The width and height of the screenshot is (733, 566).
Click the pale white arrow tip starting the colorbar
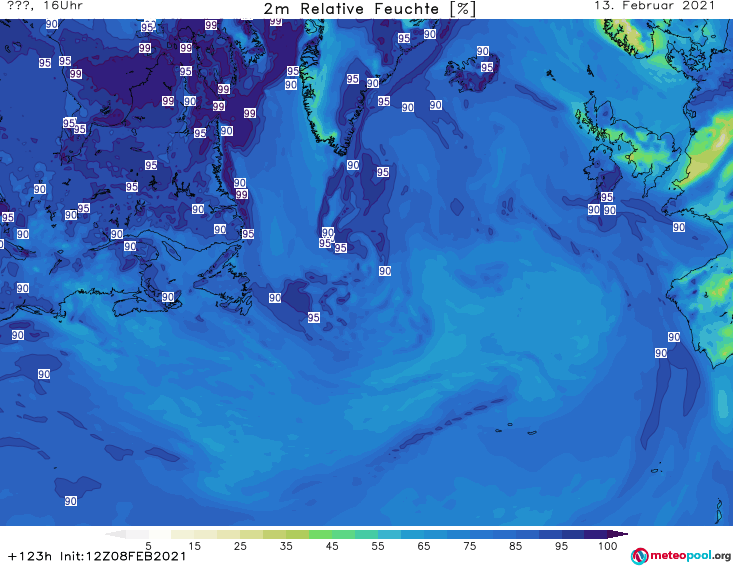115,534
